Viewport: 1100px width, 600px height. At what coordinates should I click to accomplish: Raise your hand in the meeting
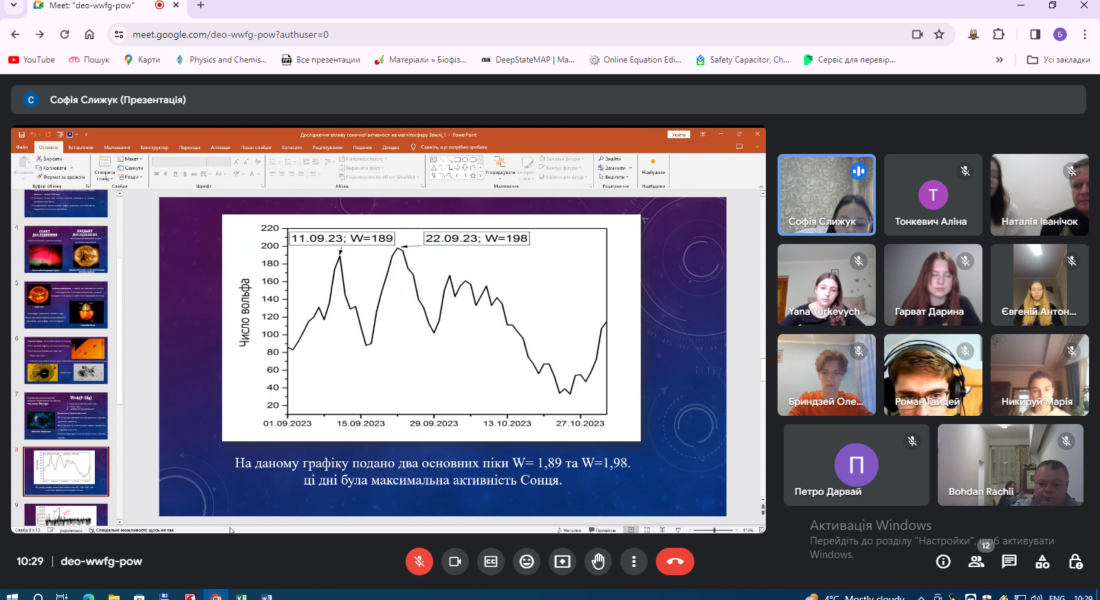(599, 561)
